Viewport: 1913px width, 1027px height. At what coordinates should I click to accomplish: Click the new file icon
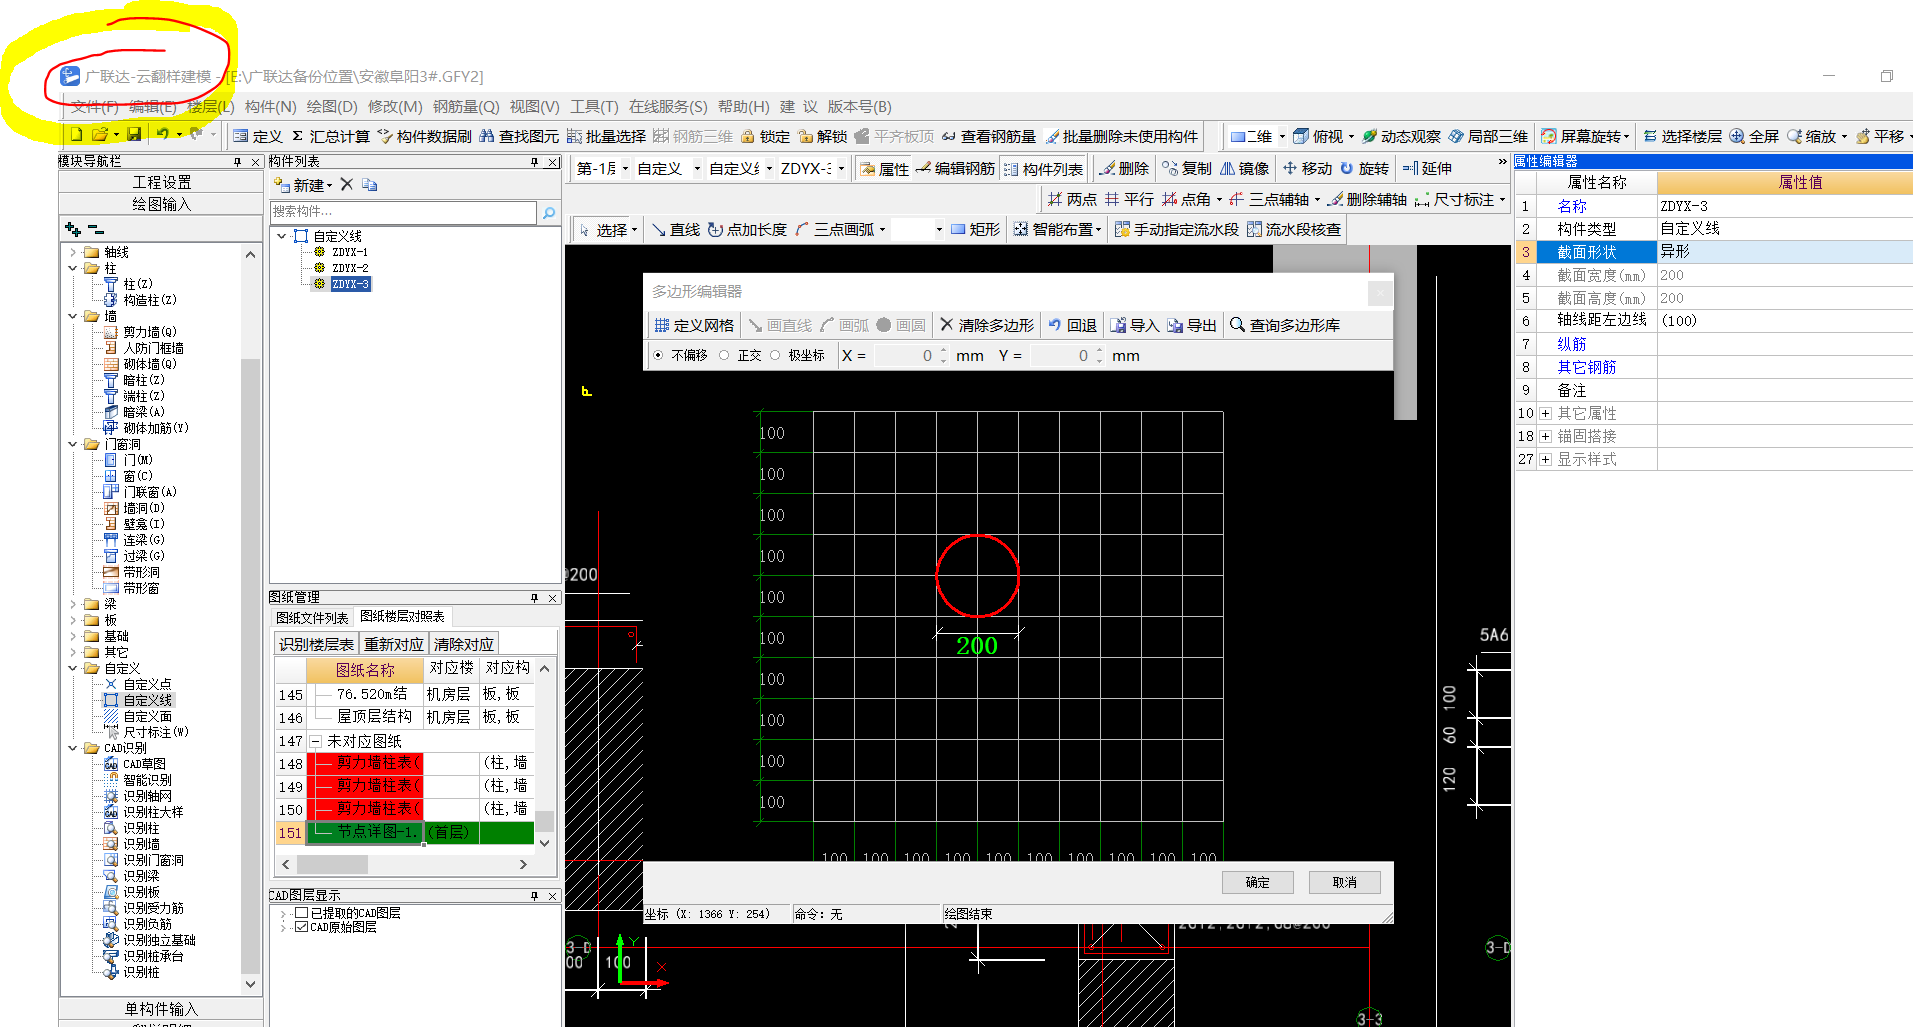coord(76,134)
